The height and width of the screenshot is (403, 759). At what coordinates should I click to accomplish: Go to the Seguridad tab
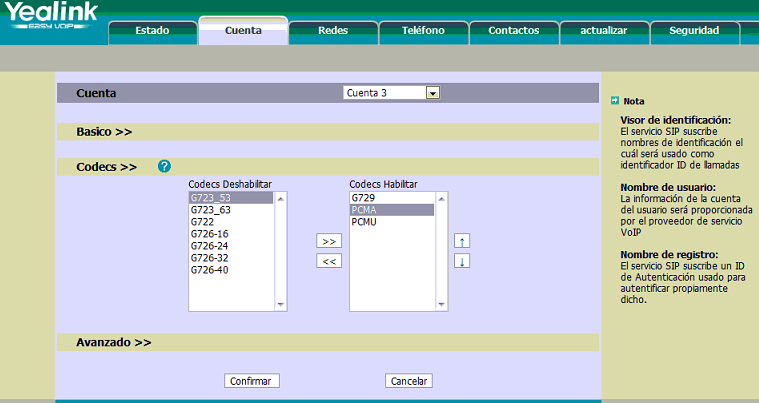[x=694, y=30]
